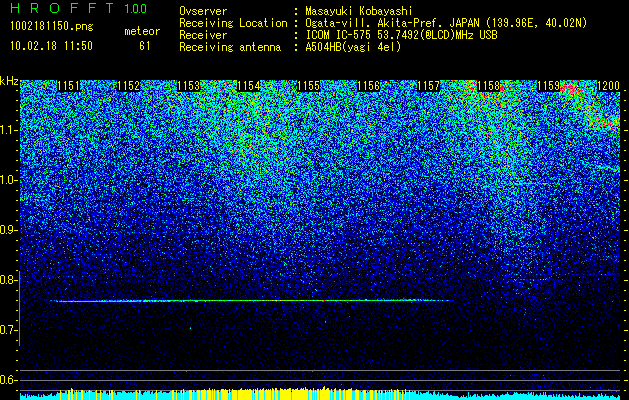The height and width of the screenshot is (400, 629).
Task: Click the filename 1002181150.png
Action: 52,26
